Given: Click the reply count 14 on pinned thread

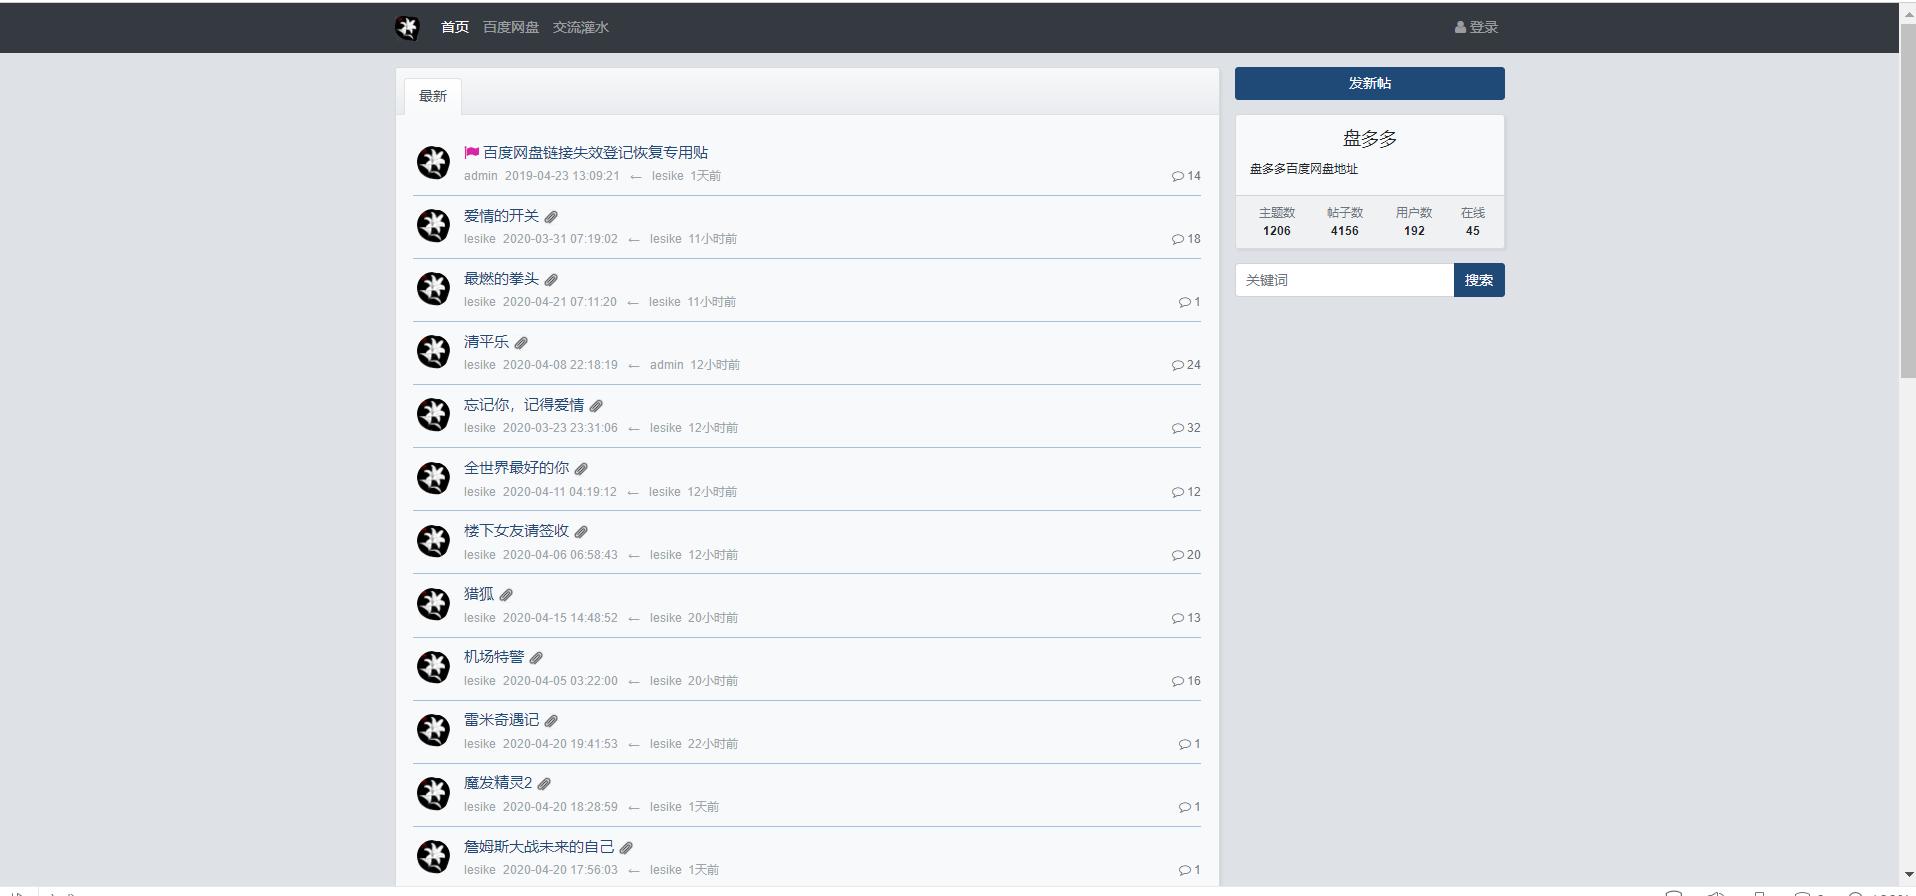Looking at the screenshot, I should click(1186, 176).
